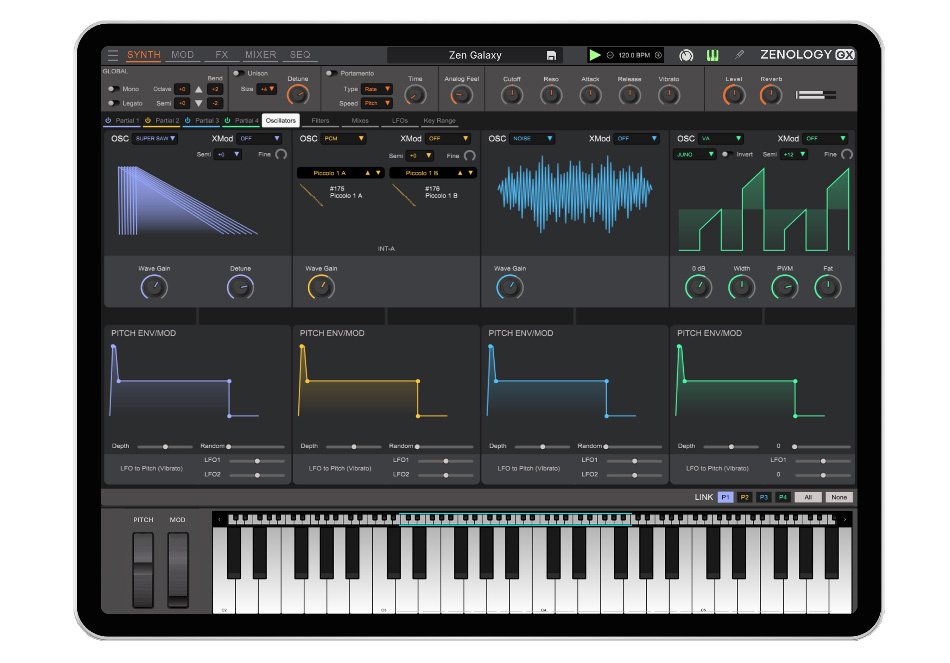The height and width of the screenshot is (663, 950).
Task: Click the LINK None button
Action: coord(839,497)
